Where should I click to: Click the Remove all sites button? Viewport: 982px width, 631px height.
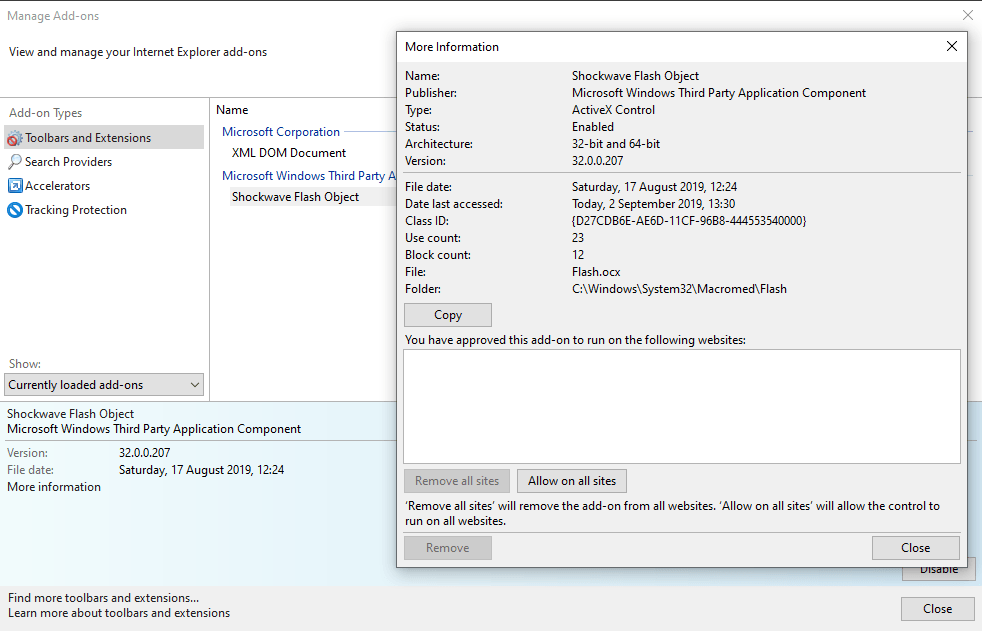(457, 481)
